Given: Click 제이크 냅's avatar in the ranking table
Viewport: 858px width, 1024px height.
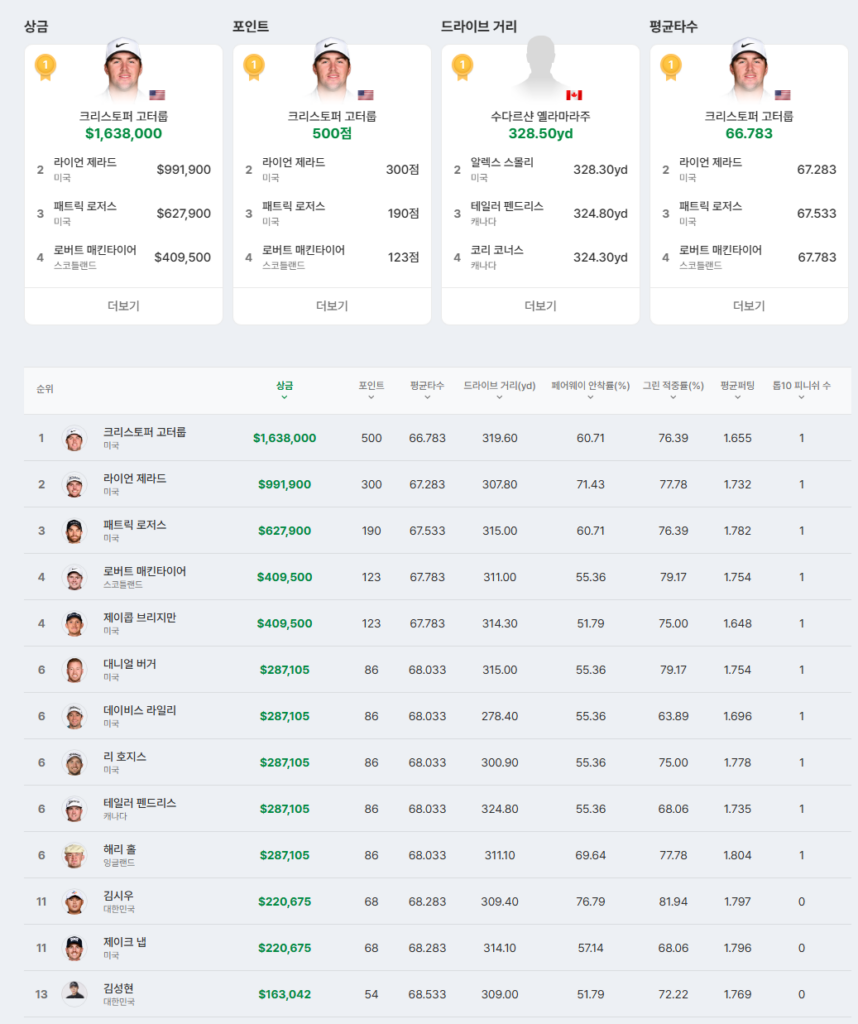Looking at the screenshot, I should [75, 948].
